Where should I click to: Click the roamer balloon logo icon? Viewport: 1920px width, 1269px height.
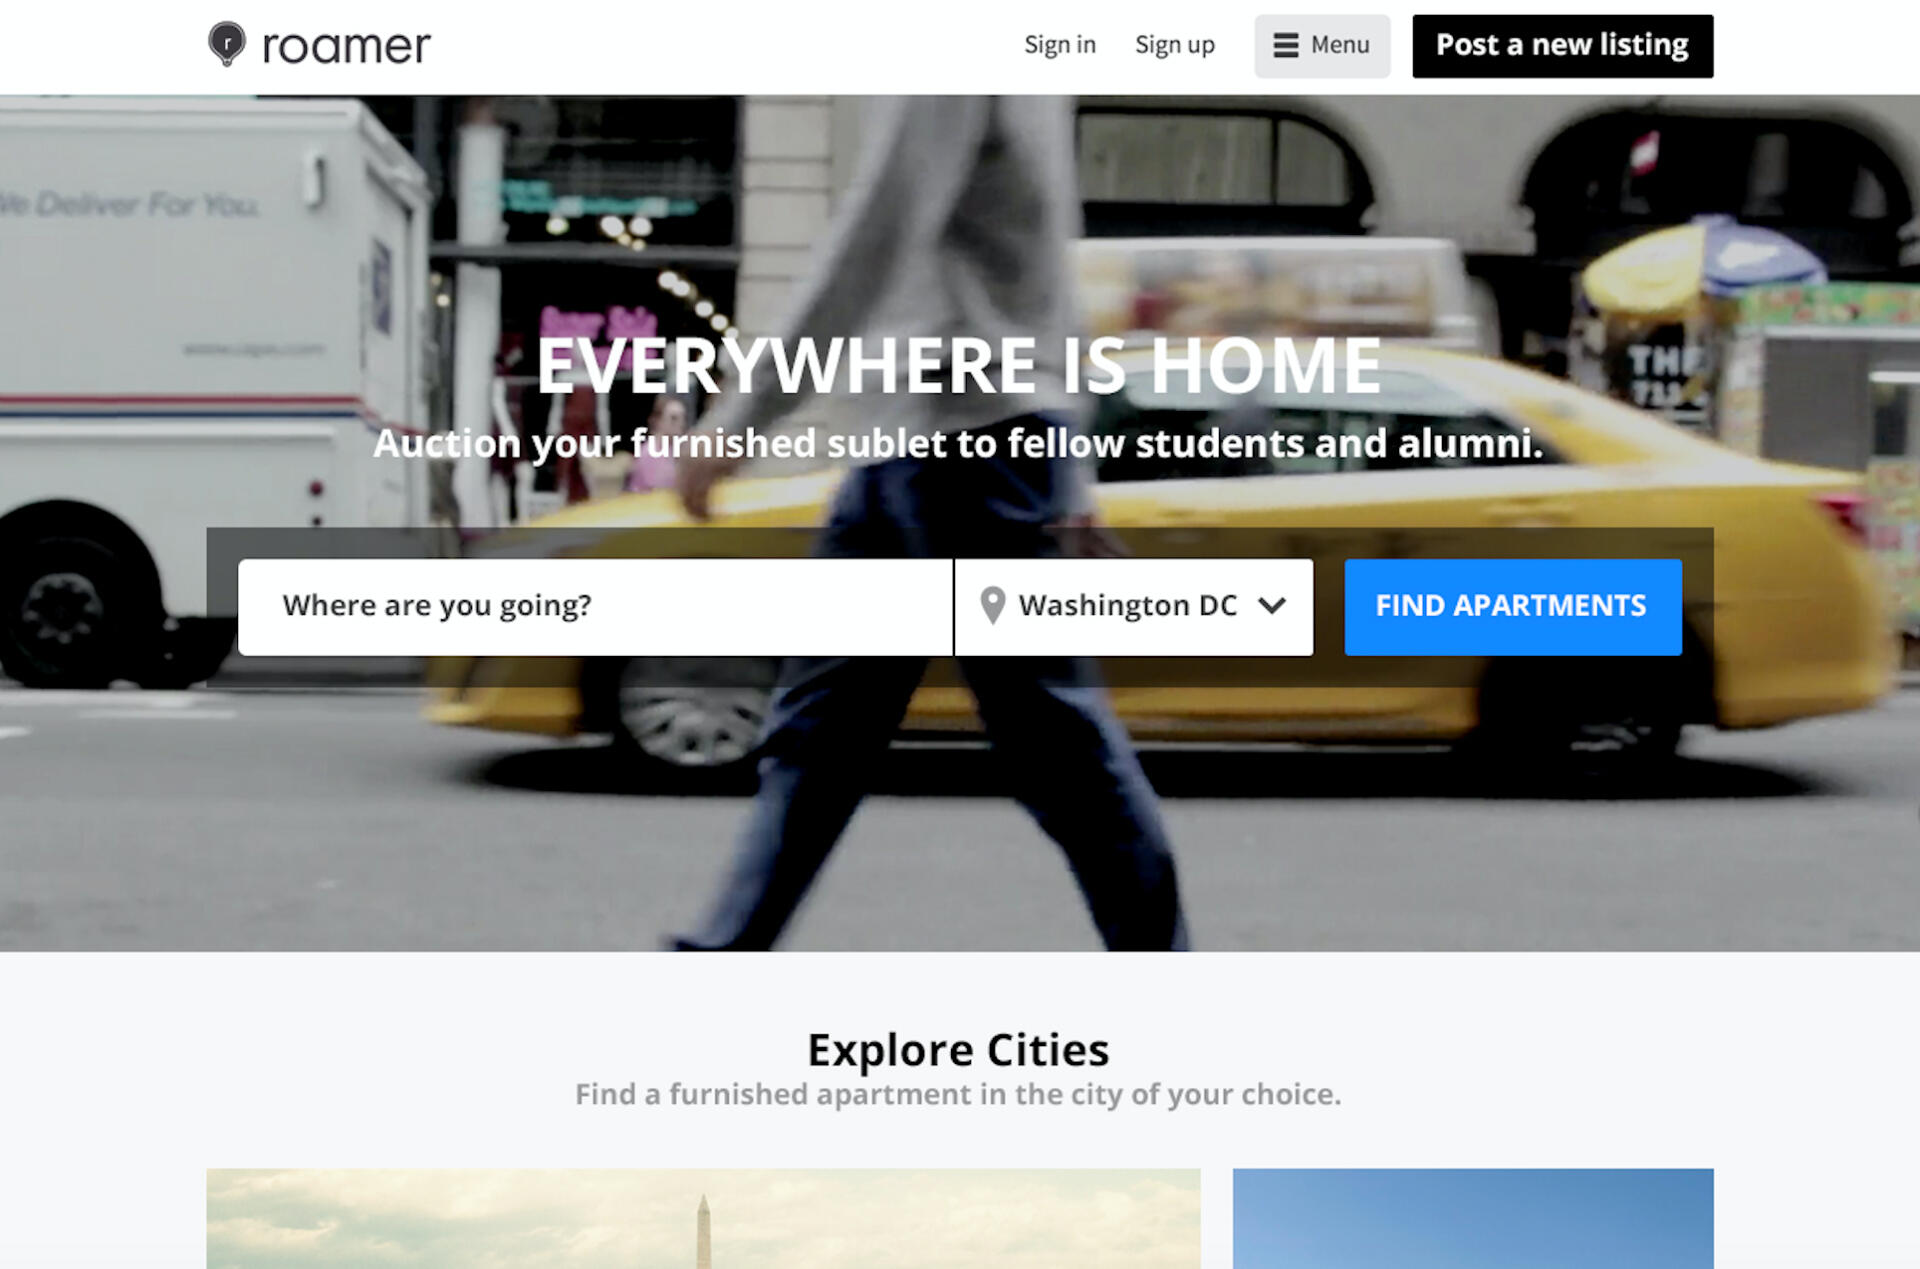click(227, 44)
